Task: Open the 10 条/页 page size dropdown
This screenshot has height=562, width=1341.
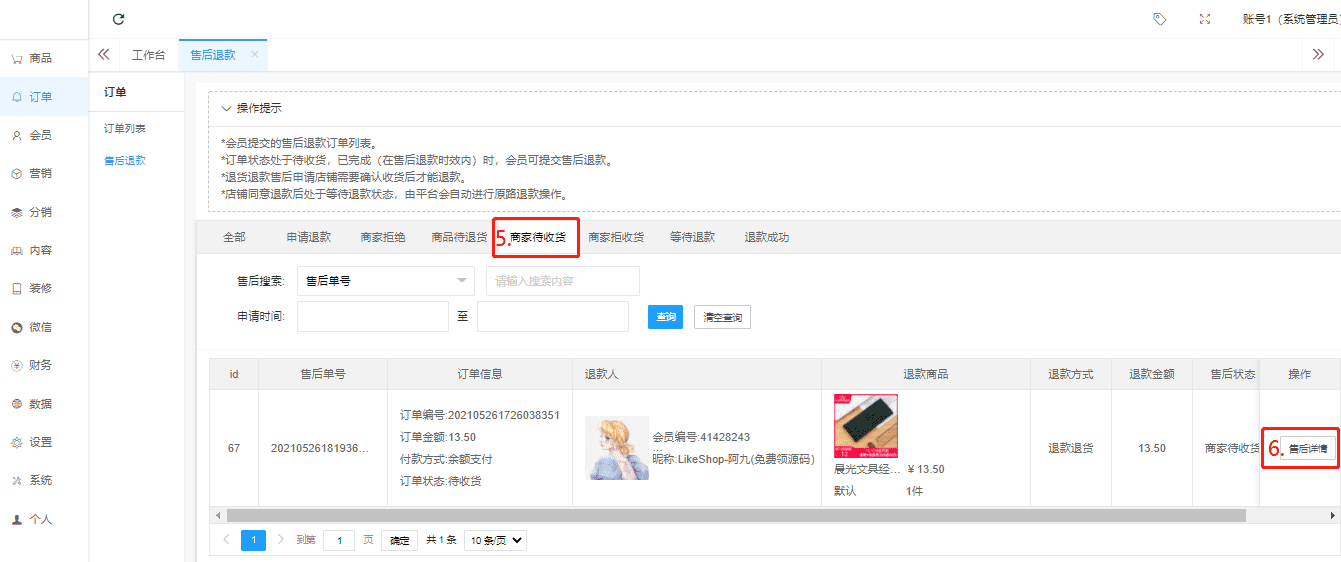Action: pos(496,540)
